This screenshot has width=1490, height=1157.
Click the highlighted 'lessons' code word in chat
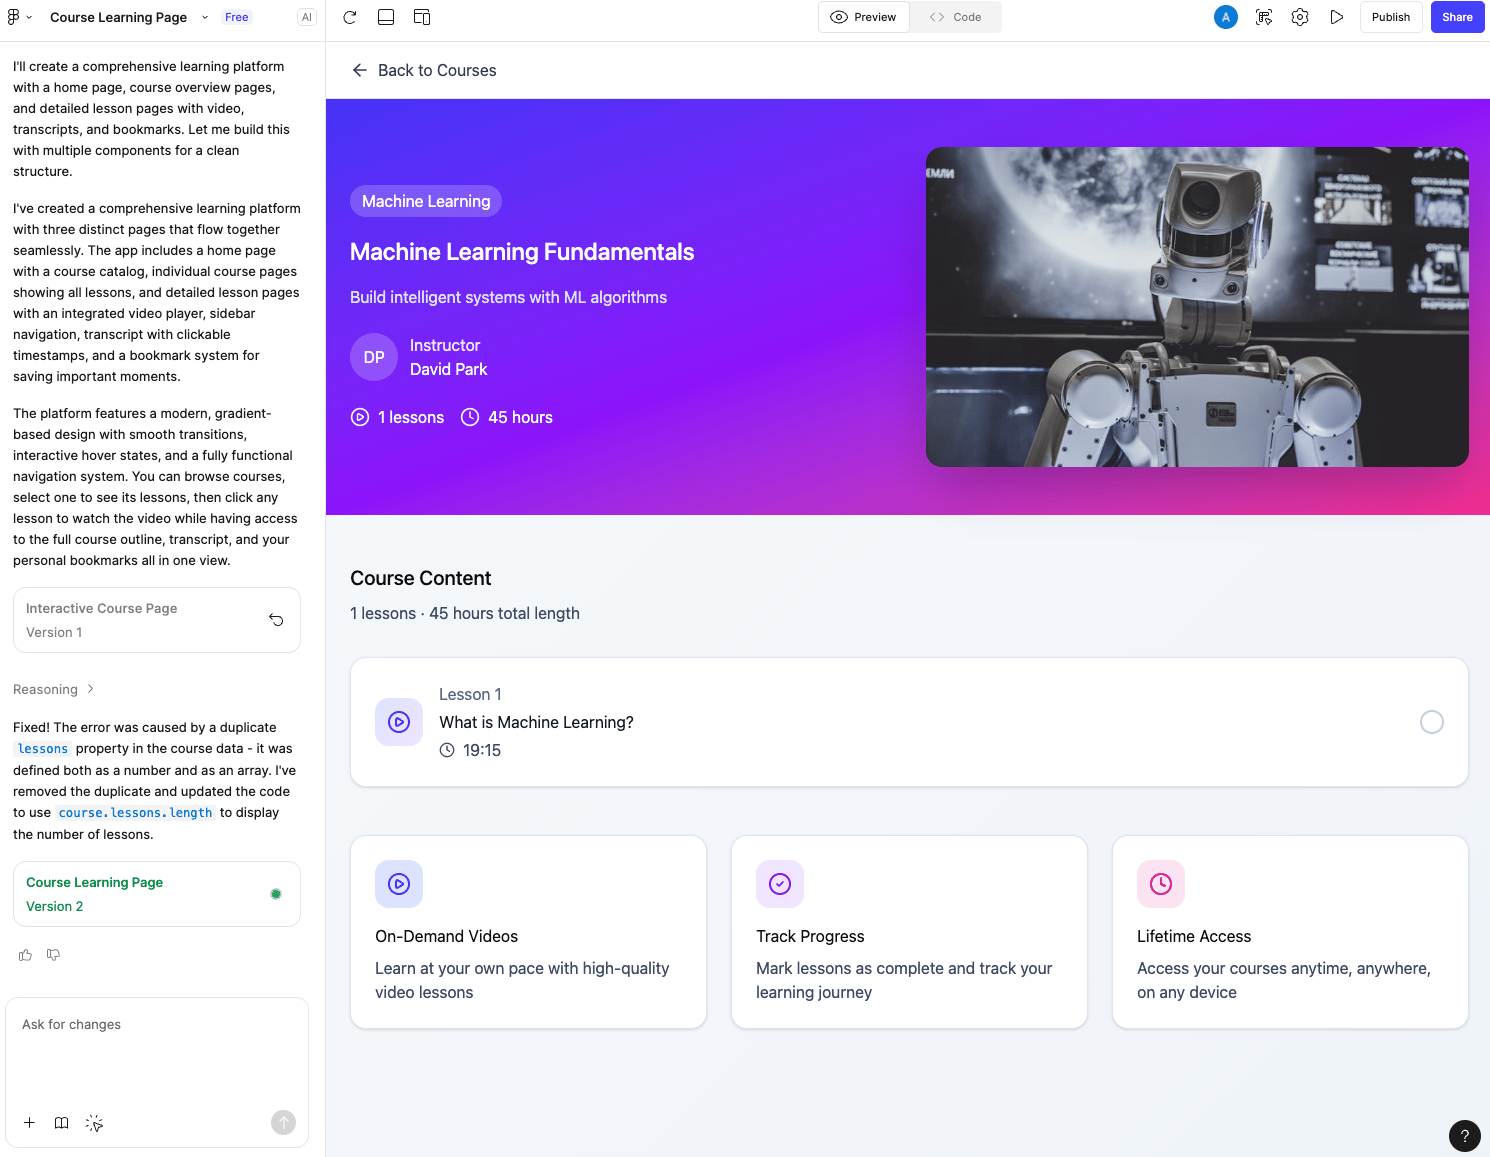pyautogui.click(x=43, y=749)
